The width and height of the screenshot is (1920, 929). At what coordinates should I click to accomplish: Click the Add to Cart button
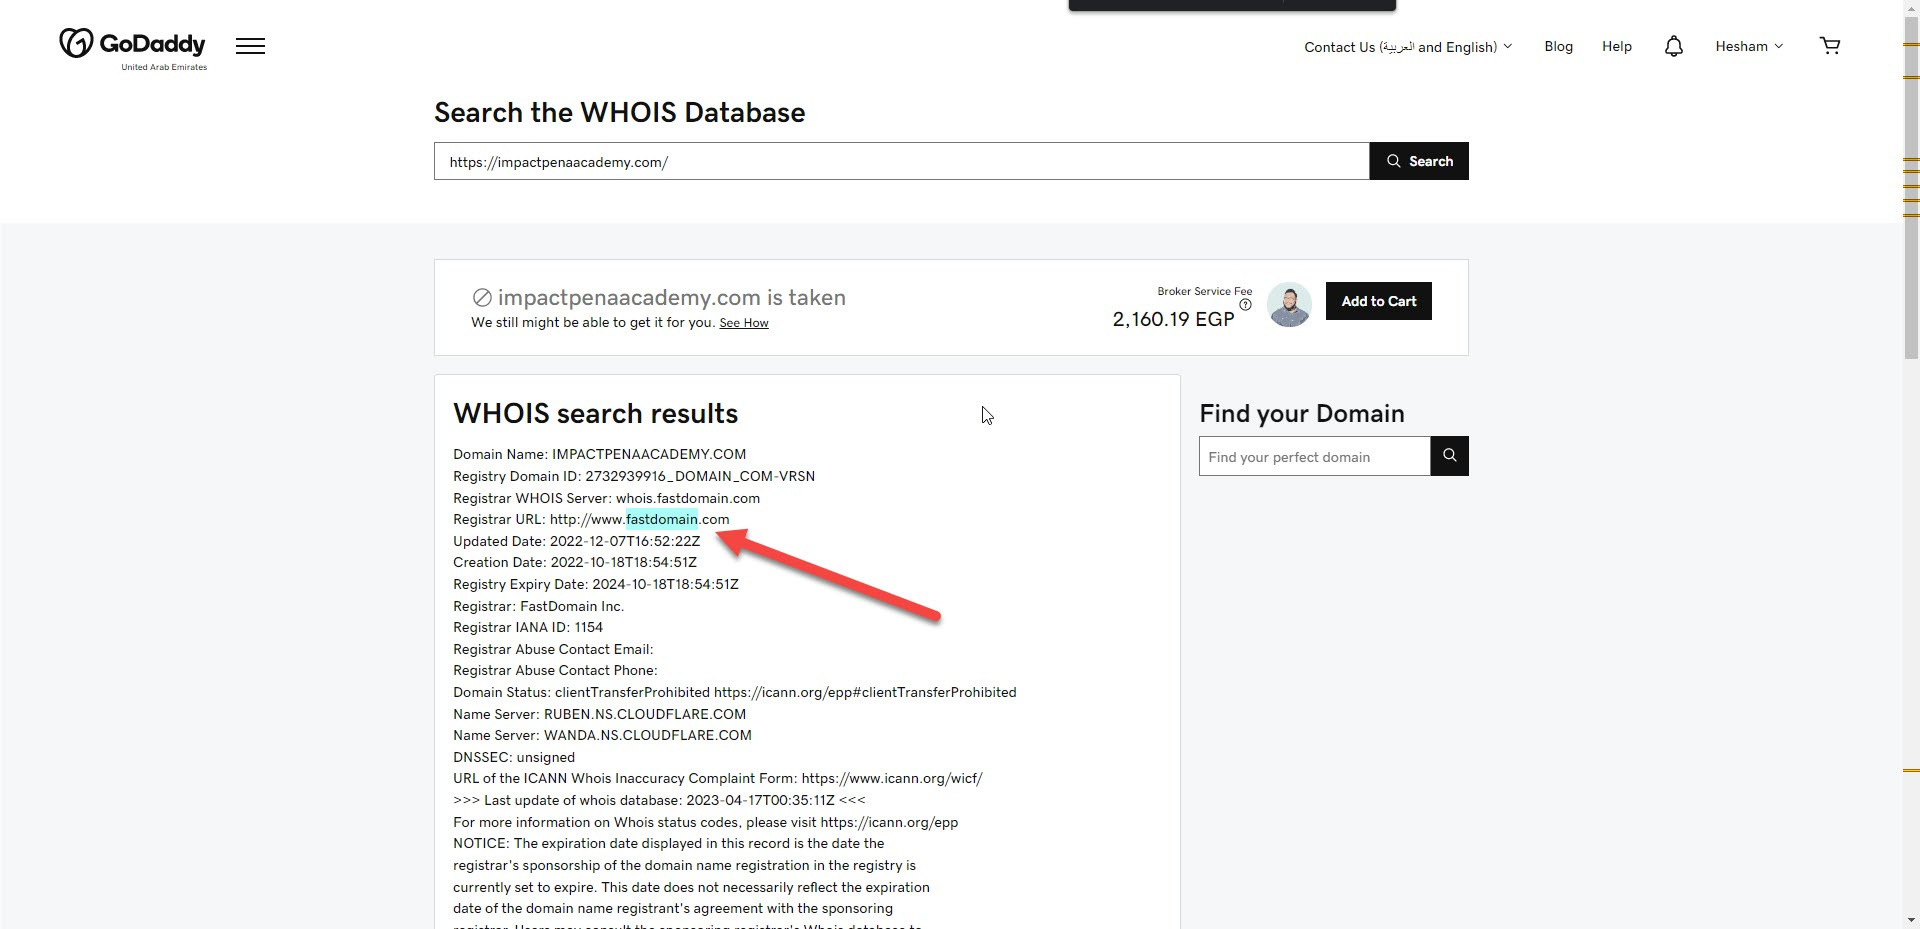[x=1378, y=301]
